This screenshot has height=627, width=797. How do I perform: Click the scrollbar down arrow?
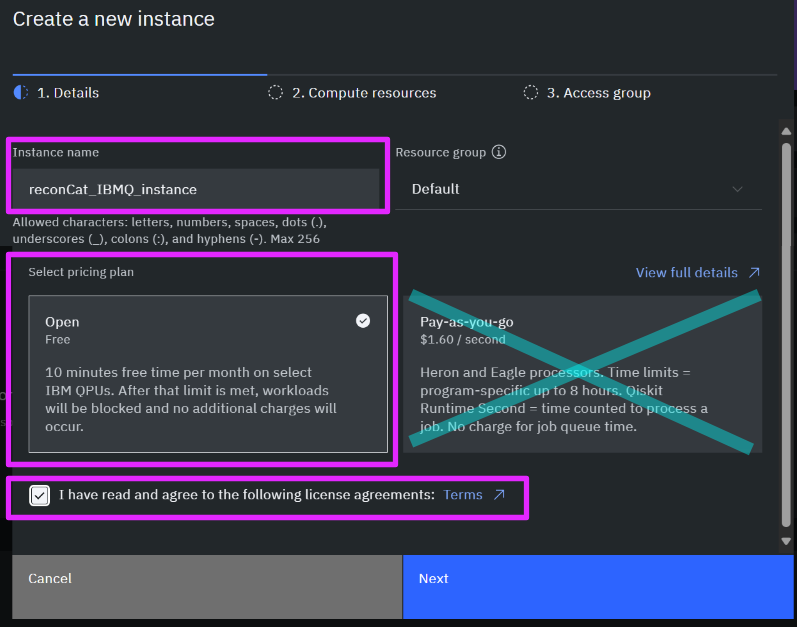coord(786,542)
